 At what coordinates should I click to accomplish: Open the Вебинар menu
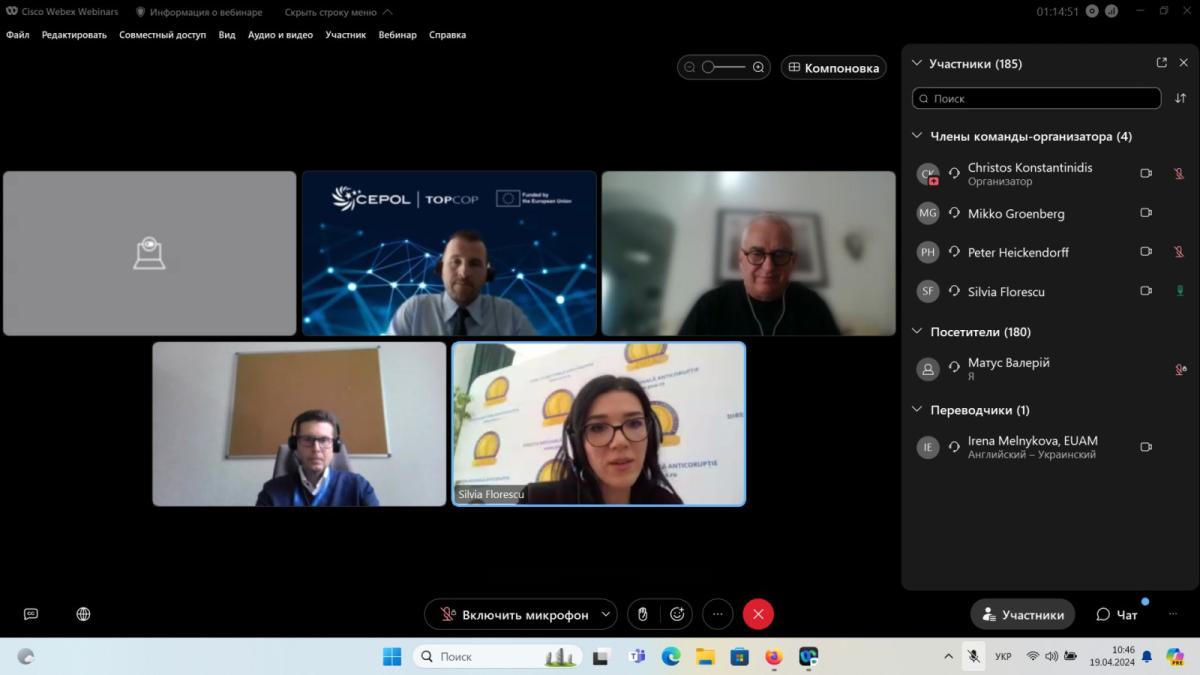[397, 35]
